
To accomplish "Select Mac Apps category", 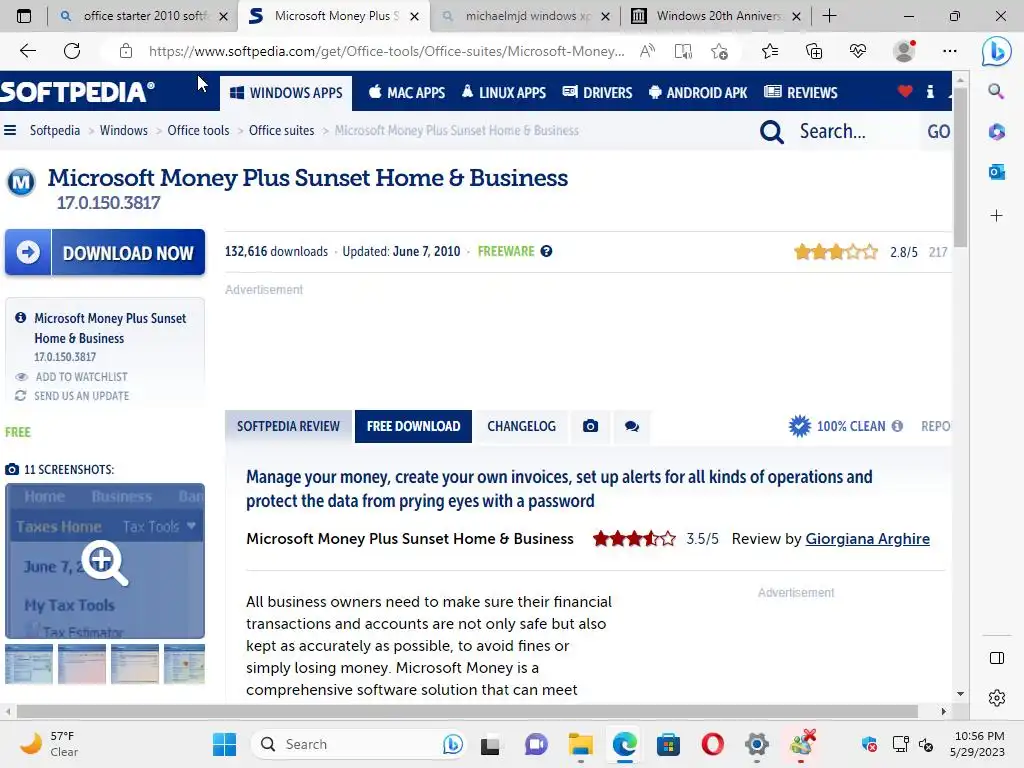I will 406,93.
